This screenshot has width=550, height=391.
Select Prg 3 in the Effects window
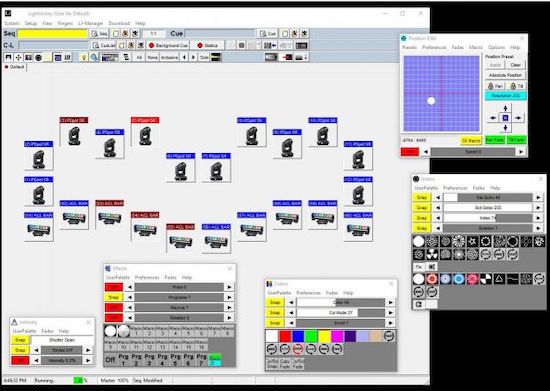pyautogui.click(x=149, y=359)
